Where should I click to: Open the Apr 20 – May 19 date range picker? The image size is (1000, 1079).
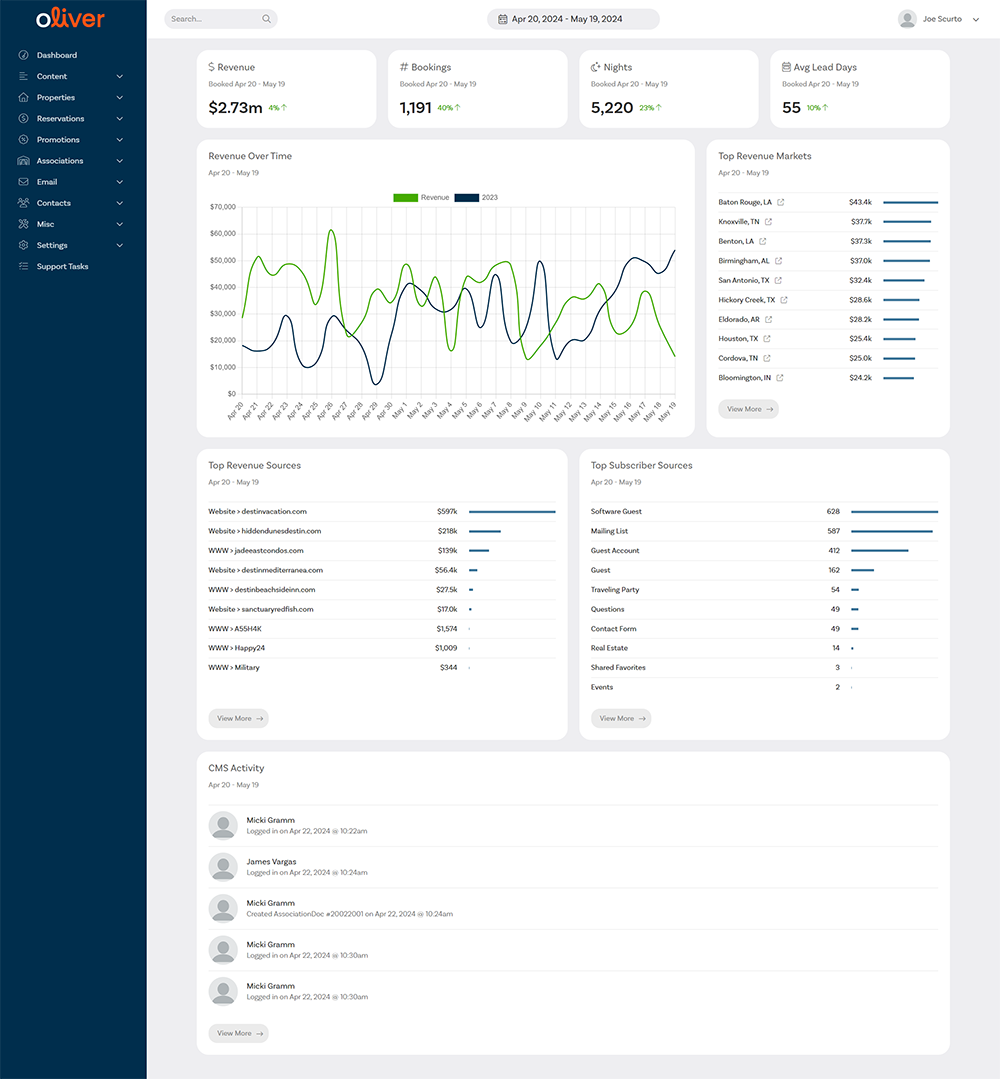point(573,19)
